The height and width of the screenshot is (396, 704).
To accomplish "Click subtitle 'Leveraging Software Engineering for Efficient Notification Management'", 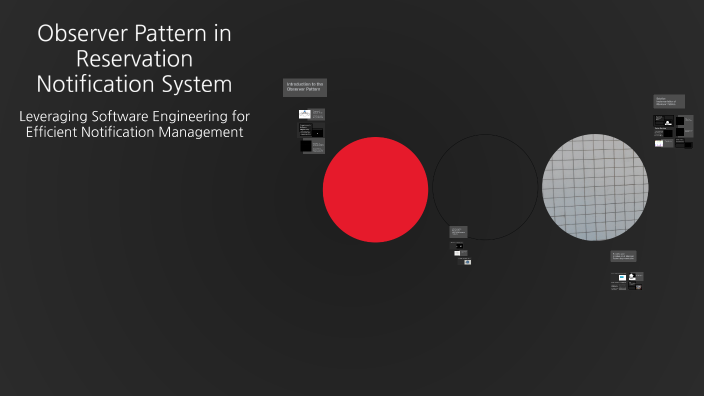I will pos(134,124).
